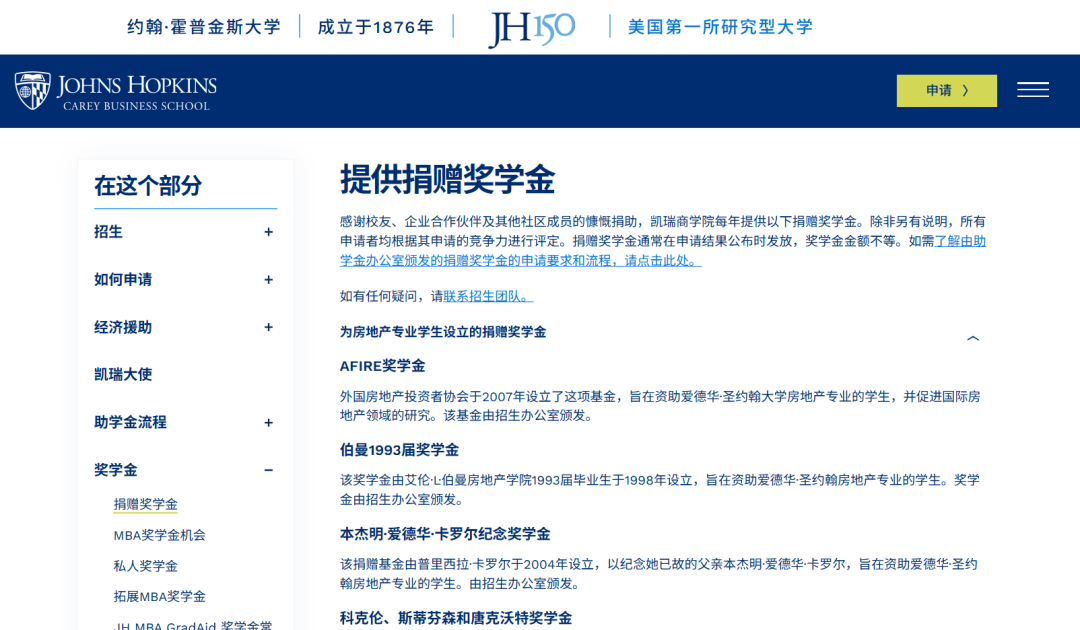Open the 经济援助 sidebar menu item

click(x=123, y=327)
